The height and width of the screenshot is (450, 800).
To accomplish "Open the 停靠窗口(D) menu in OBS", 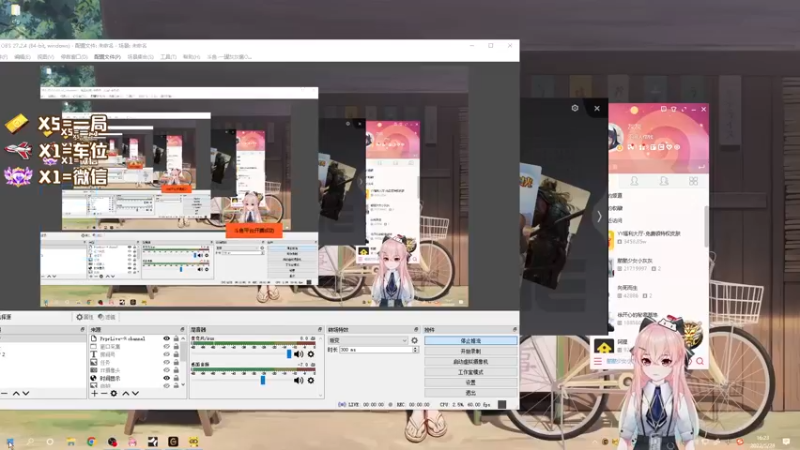I will tap(74, 57).
